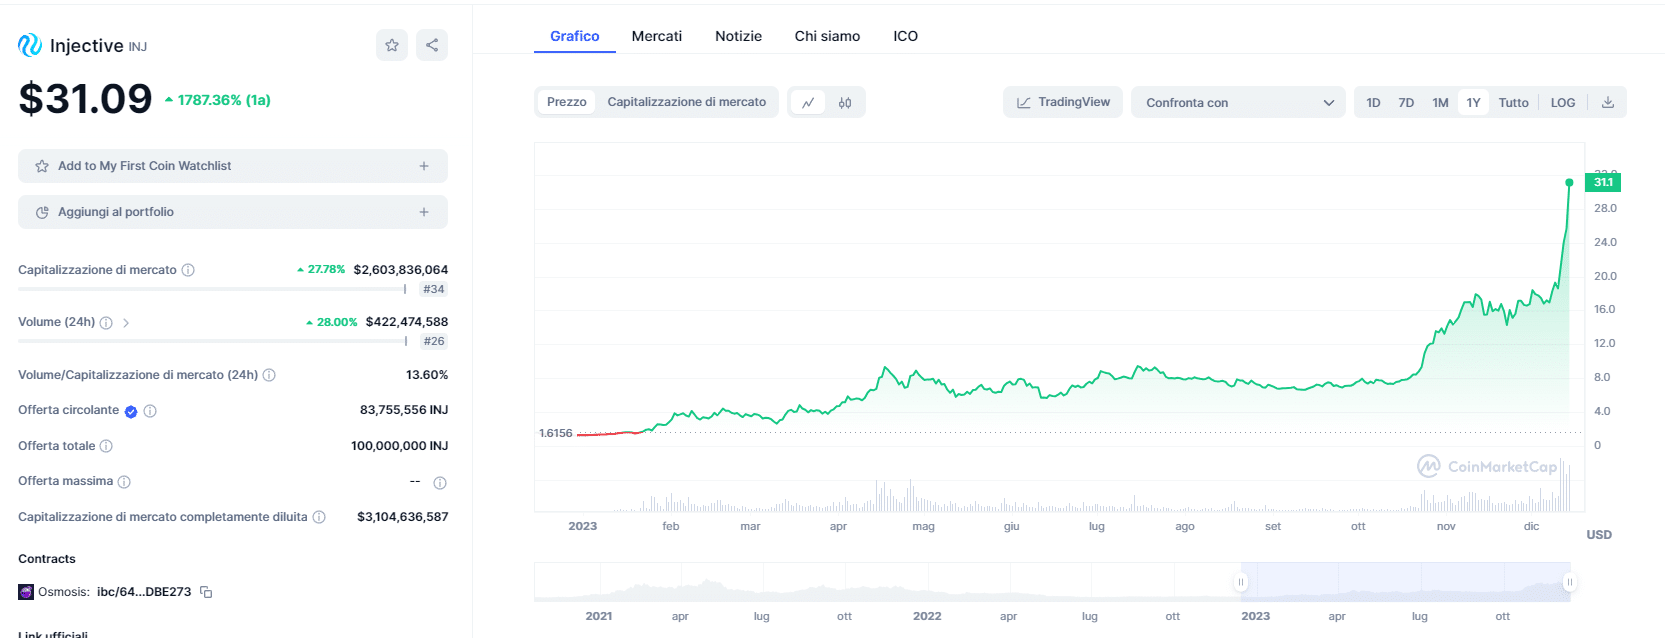Viewport: 1665px width, 638px height.
Task: Expand Volume (24h) details chevron
Action: (126, 322)
